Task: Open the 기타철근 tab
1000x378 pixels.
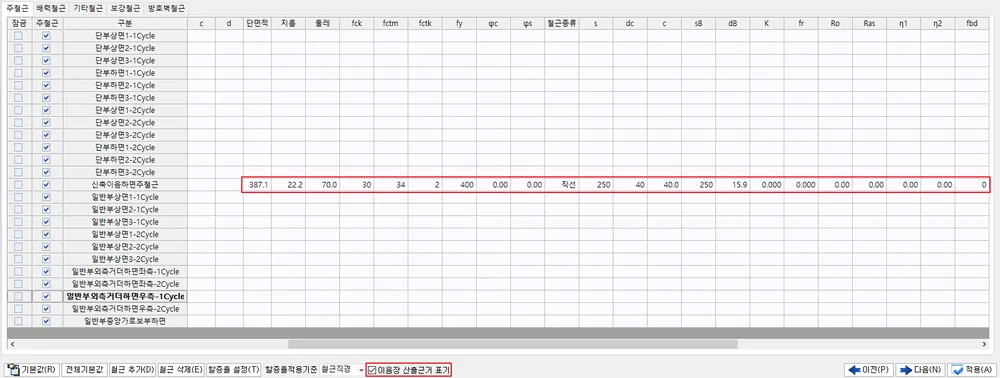Action: [87, 10]
